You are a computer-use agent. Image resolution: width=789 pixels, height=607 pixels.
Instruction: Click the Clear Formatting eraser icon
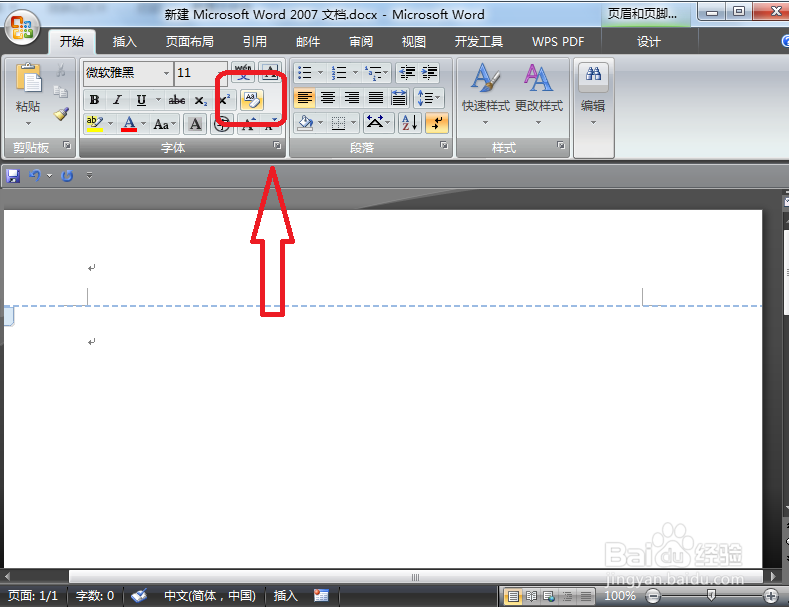click(x=252, y=100)
